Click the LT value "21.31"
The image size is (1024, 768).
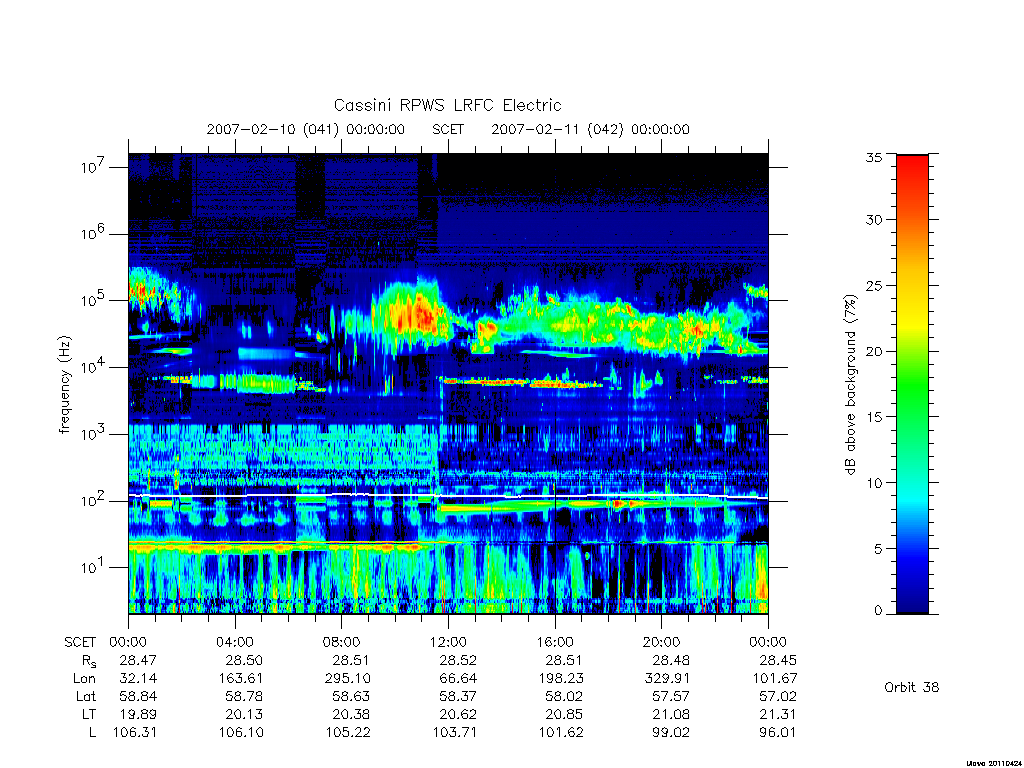pyautogui.click(x=777, y=714)
